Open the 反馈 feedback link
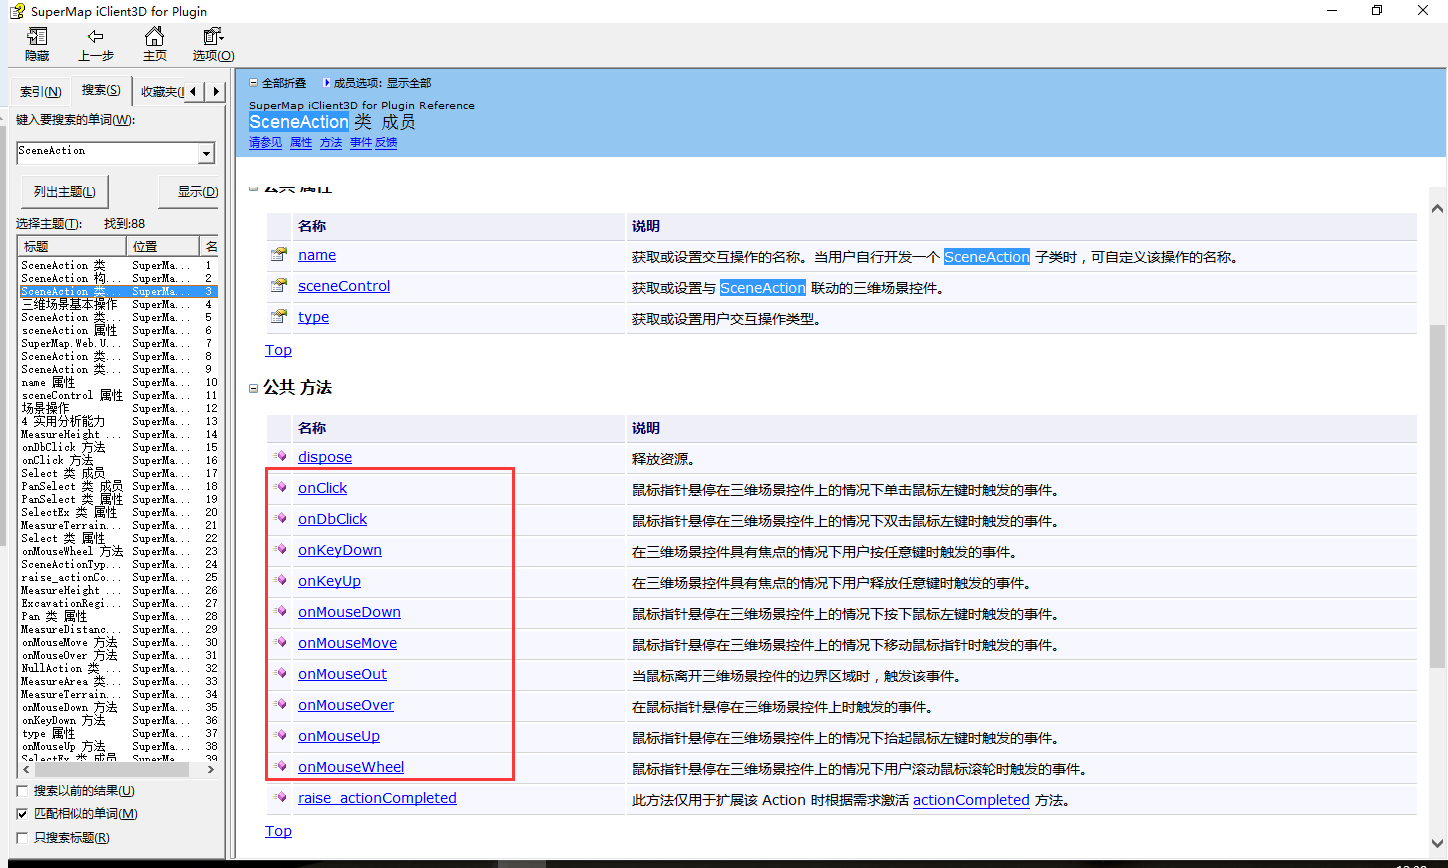Screen dimensions: 1448x868 point(386,143)
